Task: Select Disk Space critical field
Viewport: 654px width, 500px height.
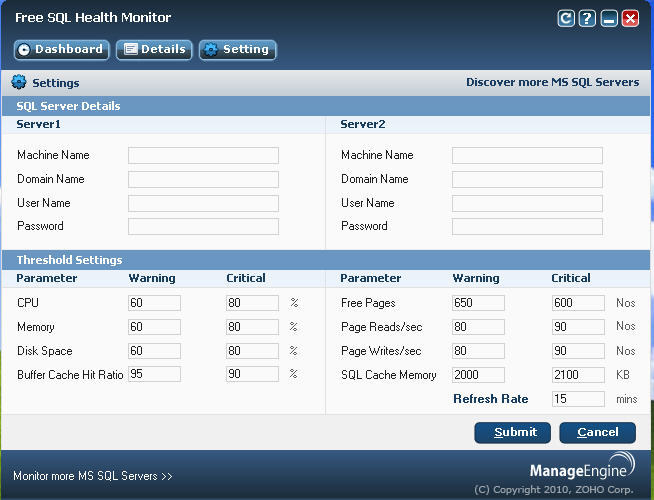Action: tap(252, 351)
